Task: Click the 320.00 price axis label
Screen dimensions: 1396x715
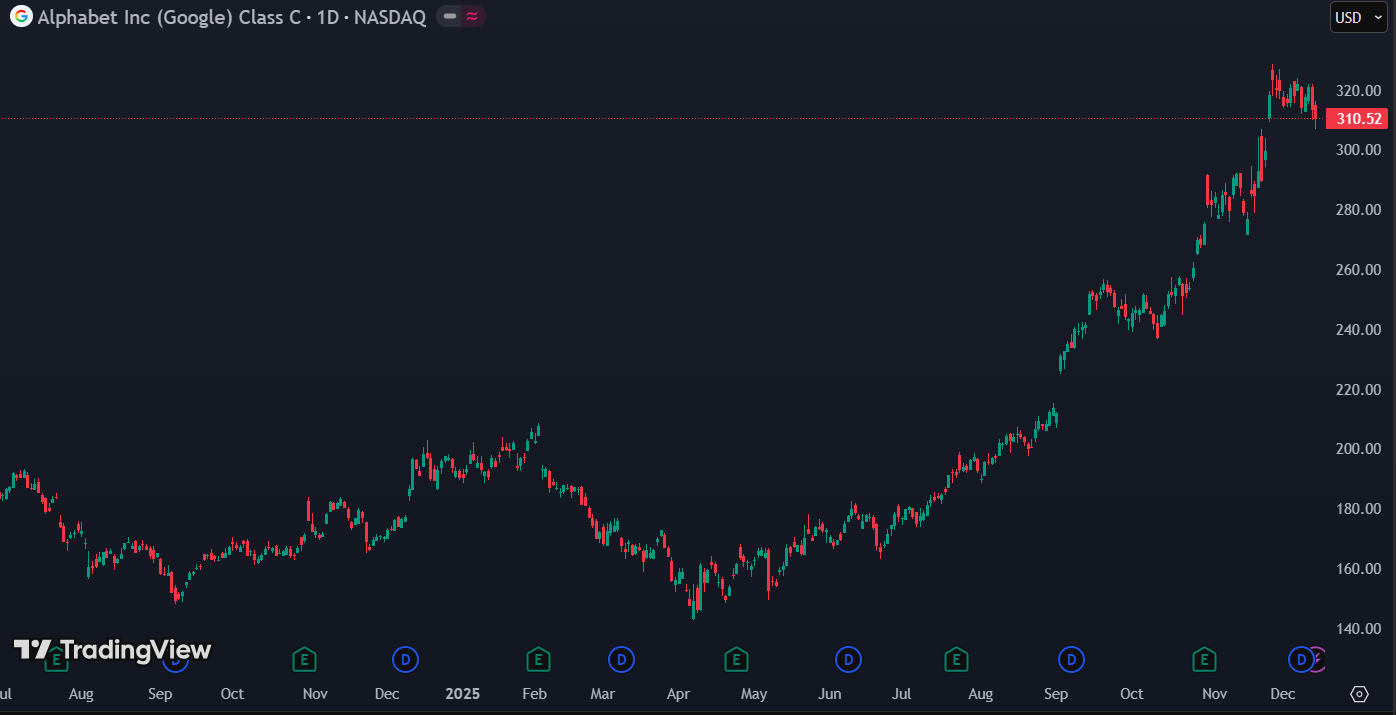Action: click(1359, 90)
